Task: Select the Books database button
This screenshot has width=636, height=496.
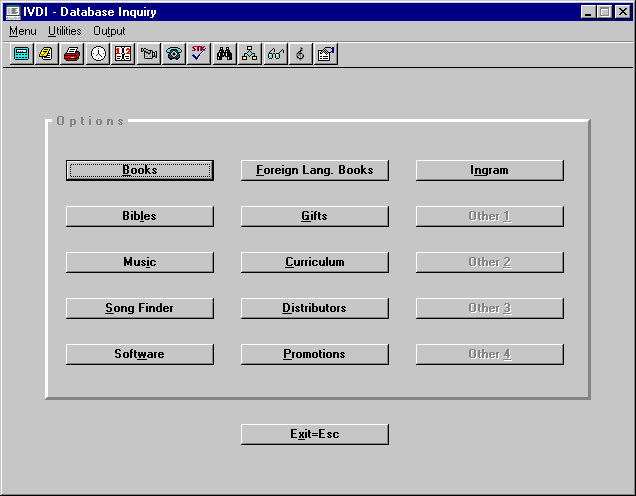Action: (140, 170)
